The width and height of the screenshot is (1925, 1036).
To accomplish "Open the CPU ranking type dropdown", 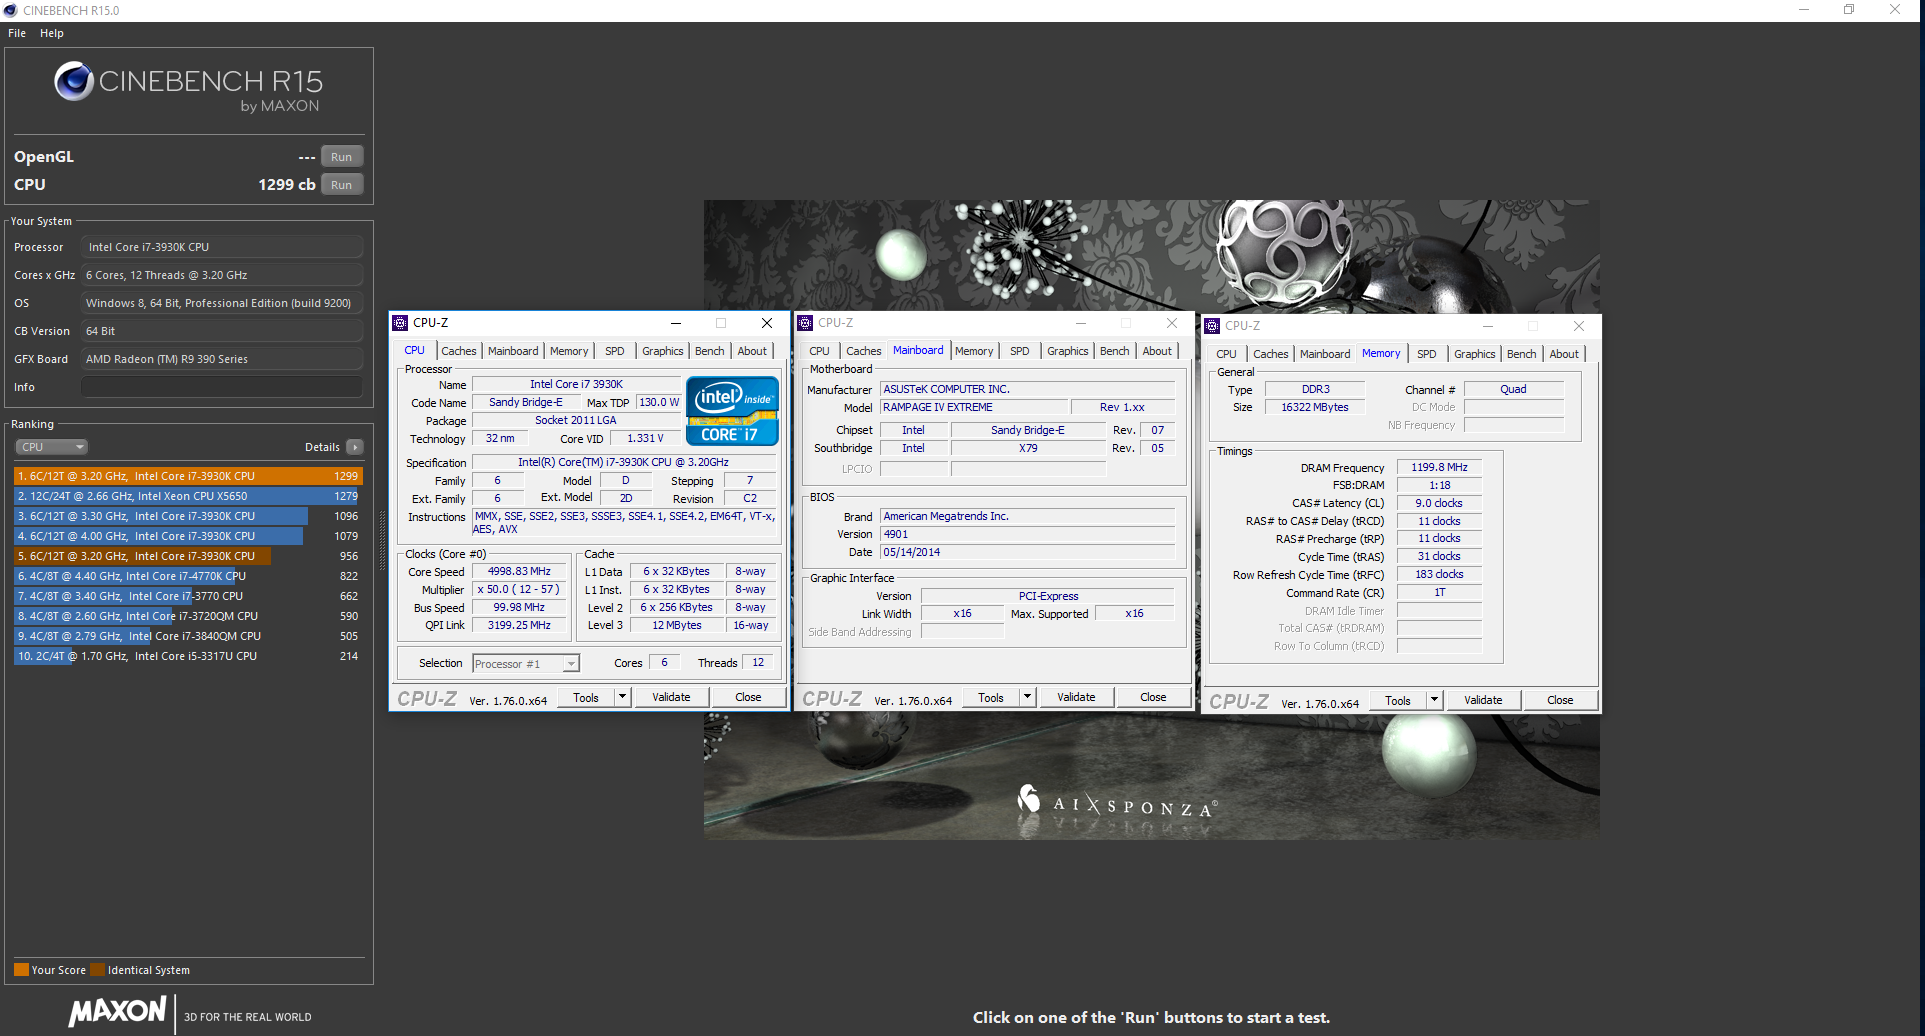I will click(51, 447).
